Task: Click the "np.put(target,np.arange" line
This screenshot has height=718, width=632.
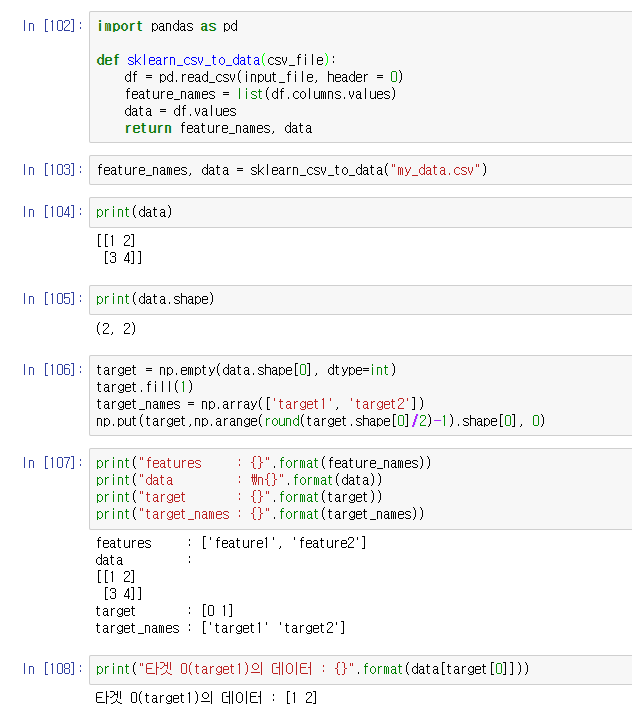Action: point(321,421)
